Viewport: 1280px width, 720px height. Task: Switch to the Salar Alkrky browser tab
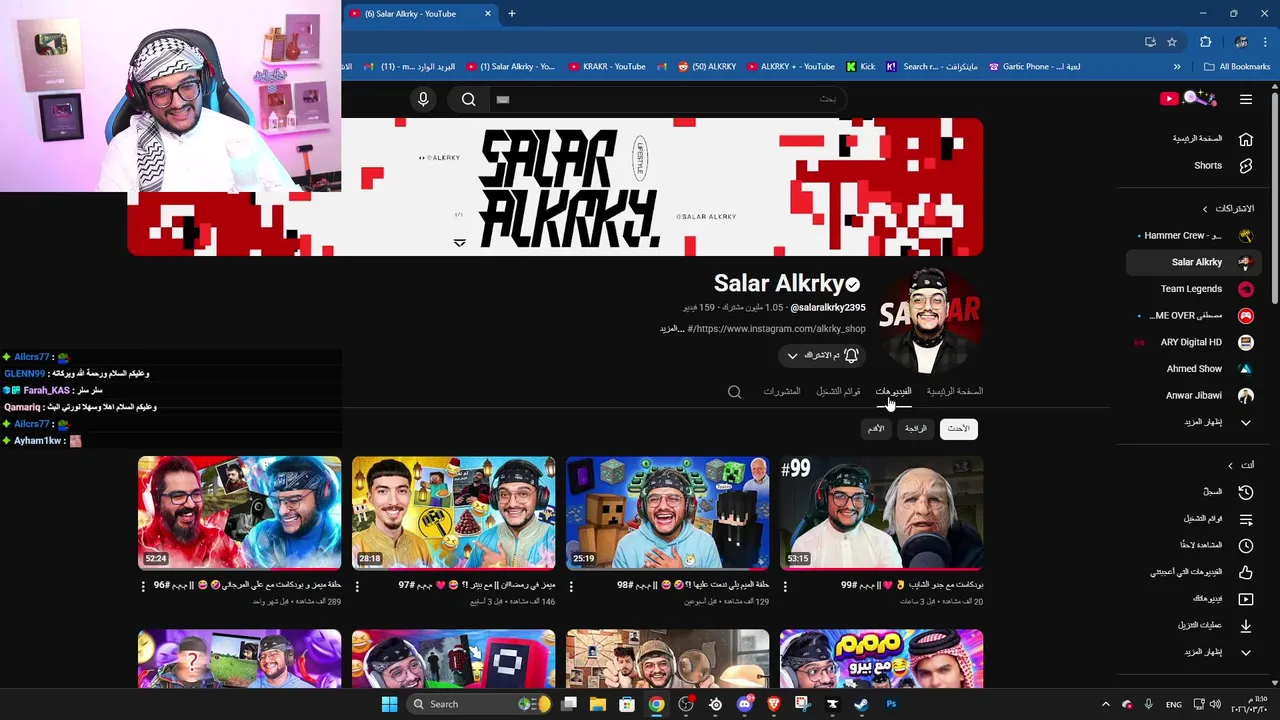click(x=418, y=14)
